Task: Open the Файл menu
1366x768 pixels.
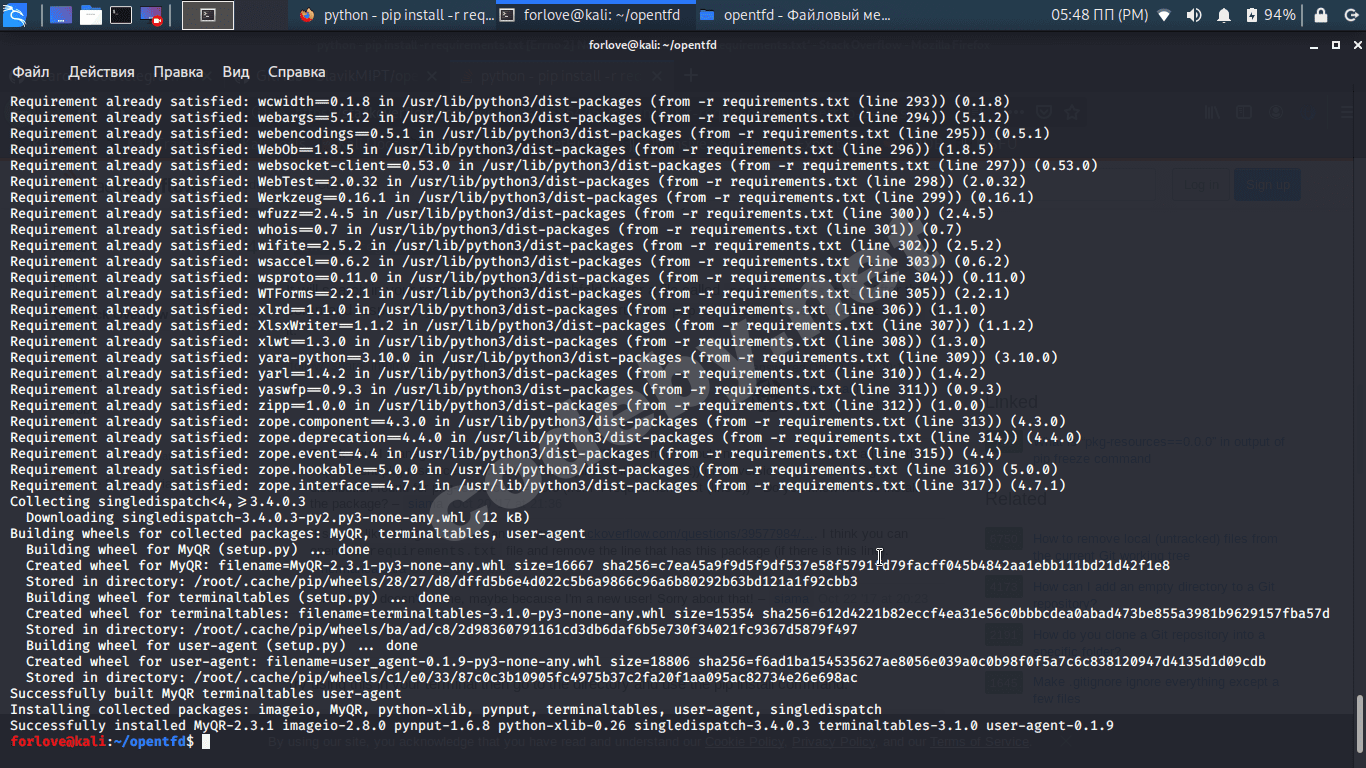Action: point(31,72)
